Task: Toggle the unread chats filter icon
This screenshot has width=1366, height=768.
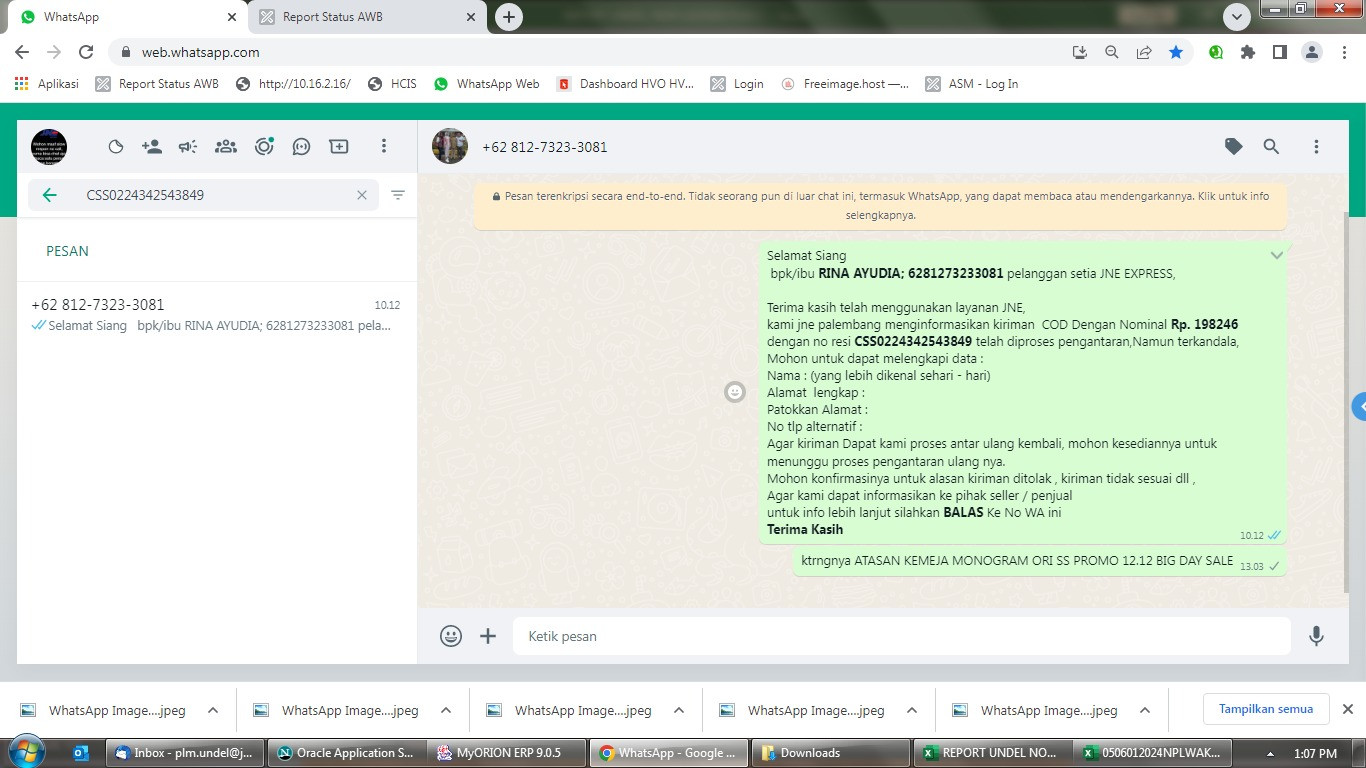Action: tap(398, 195)
